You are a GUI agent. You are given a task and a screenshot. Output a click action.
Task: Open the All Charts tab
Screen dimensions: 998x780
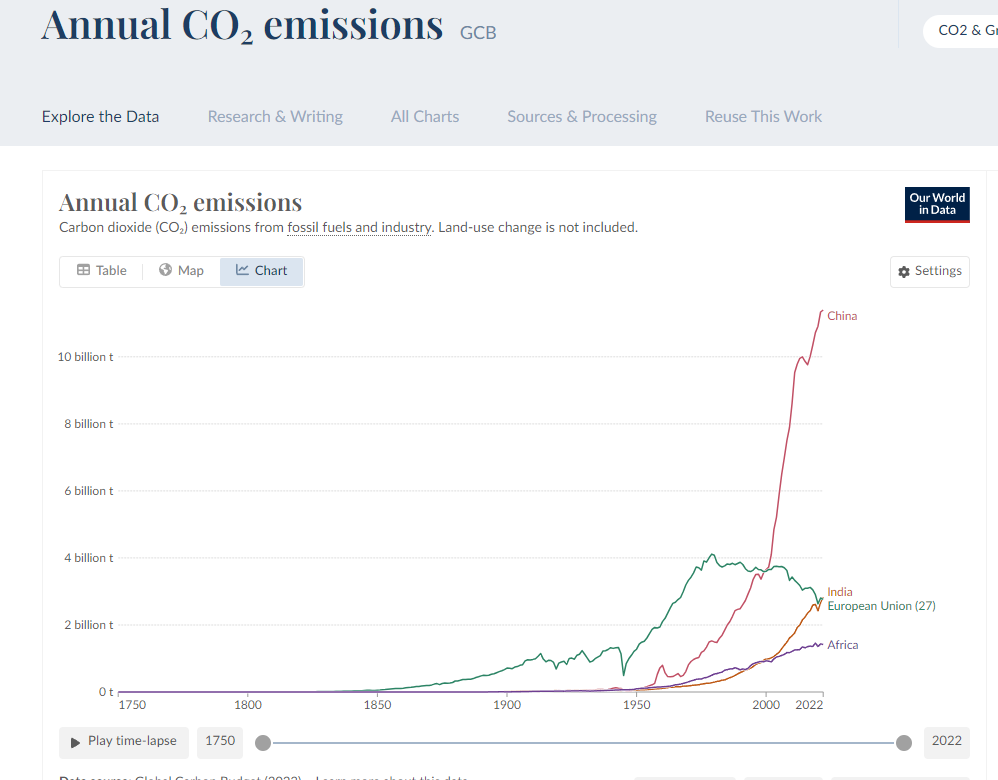point(425,117)
